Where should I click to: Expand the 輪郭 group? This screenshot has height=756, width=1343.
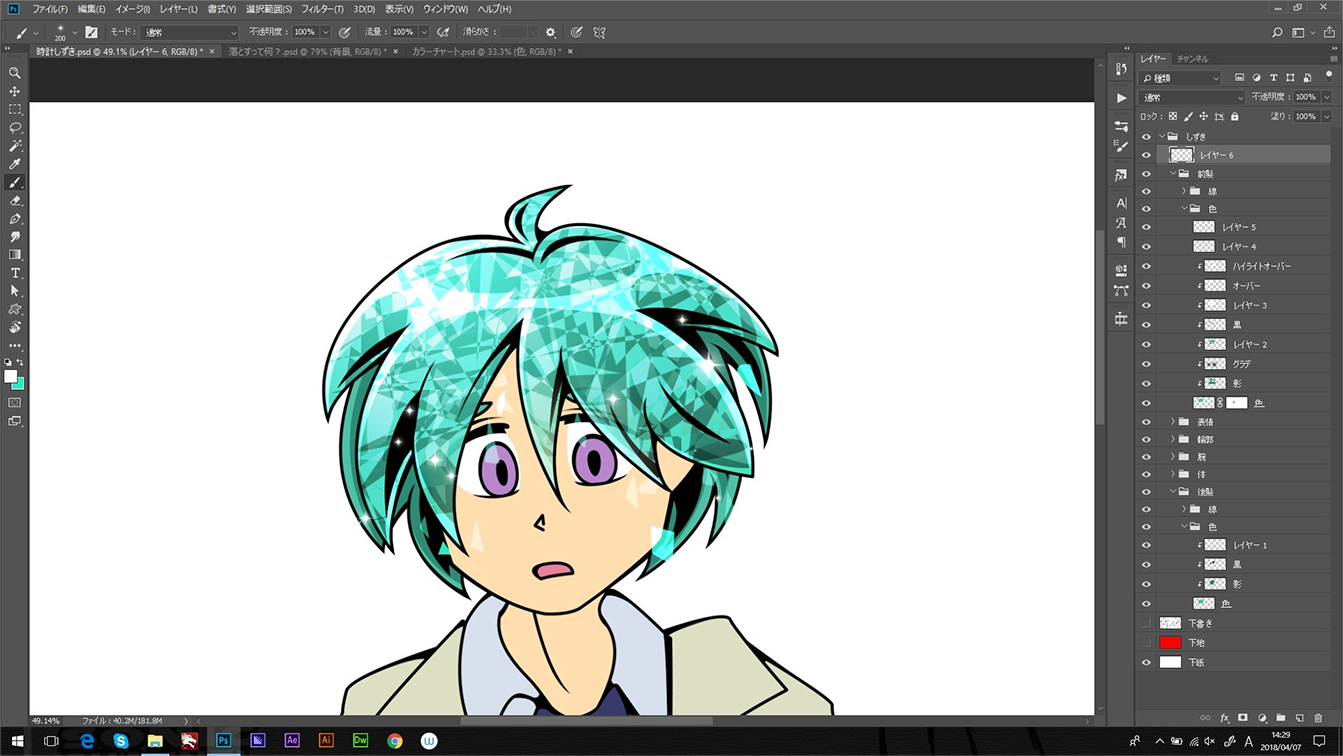point(1173,439)
